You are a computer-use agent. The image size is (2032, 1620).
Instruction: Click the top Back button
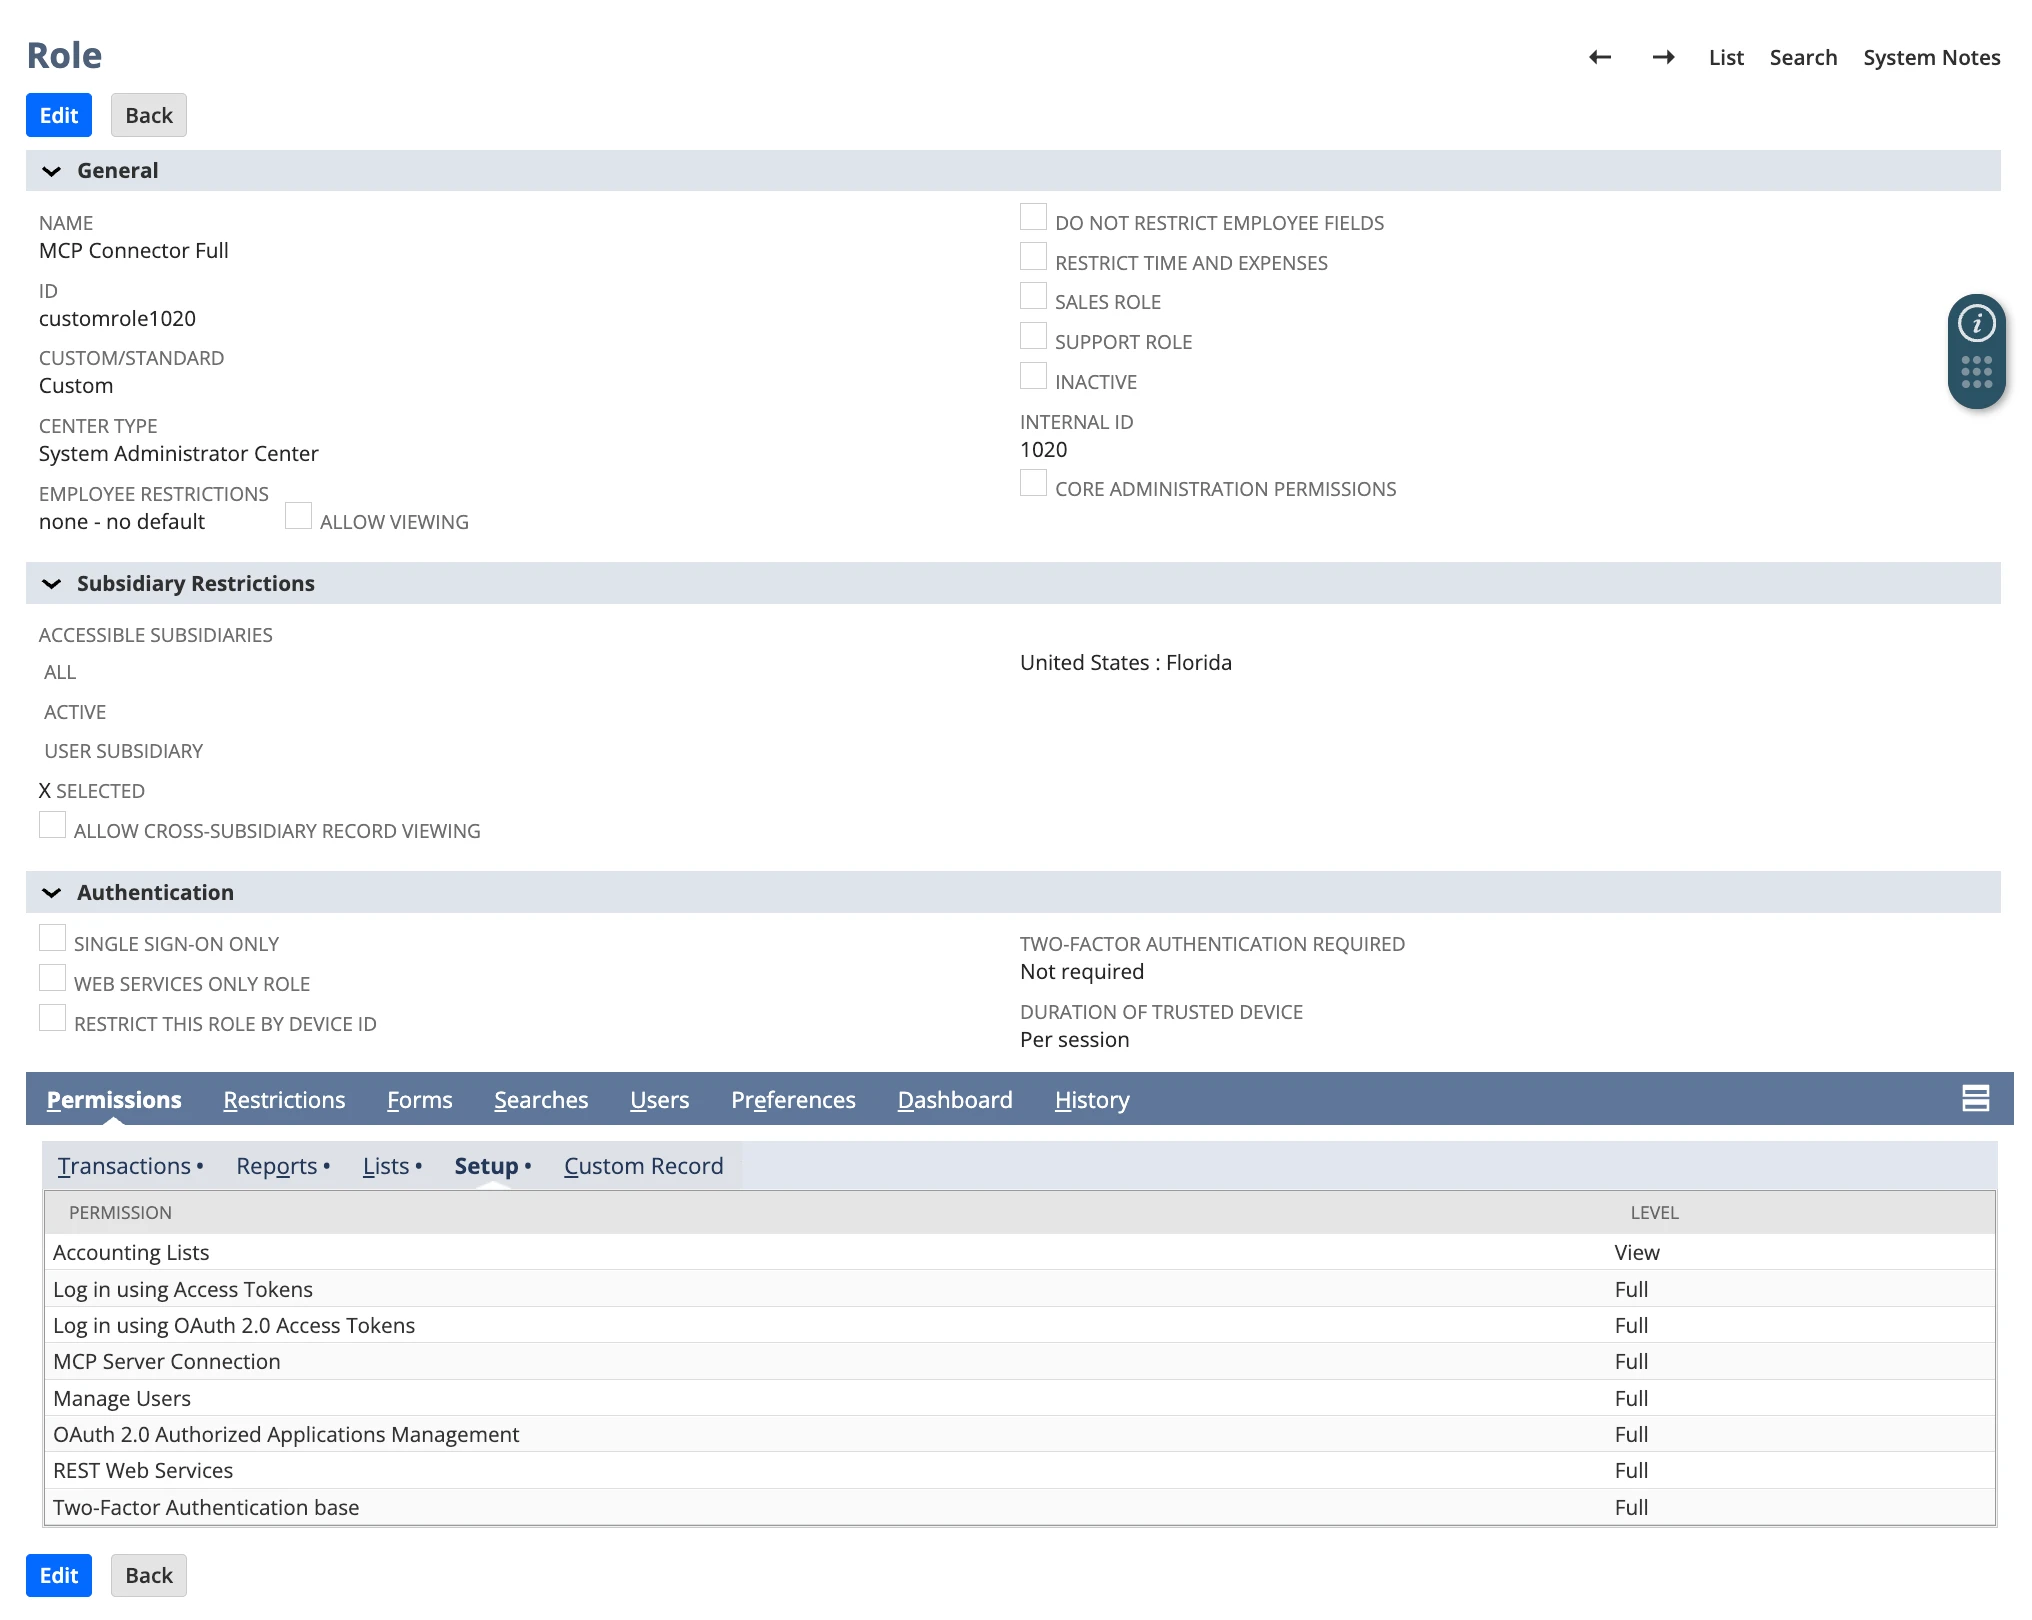click(x=149, y=115)
